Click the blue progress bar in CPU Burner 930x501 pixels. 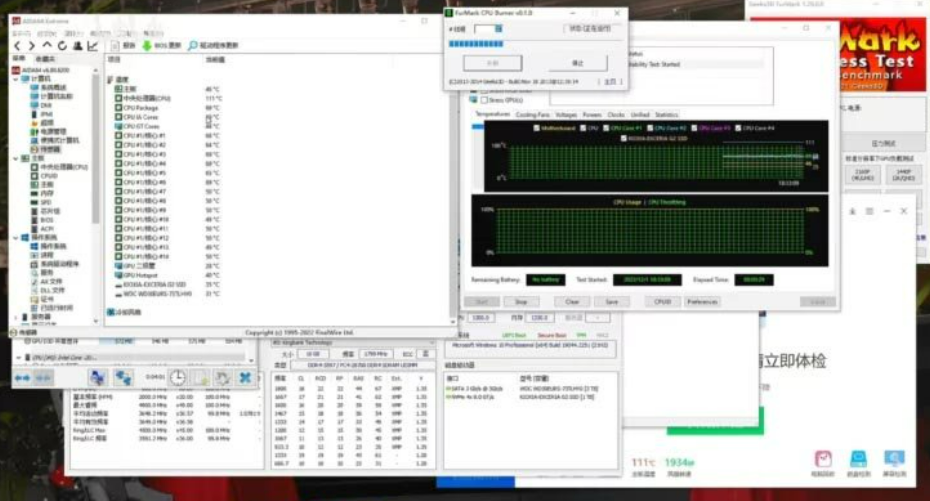[x=476, y=44]
